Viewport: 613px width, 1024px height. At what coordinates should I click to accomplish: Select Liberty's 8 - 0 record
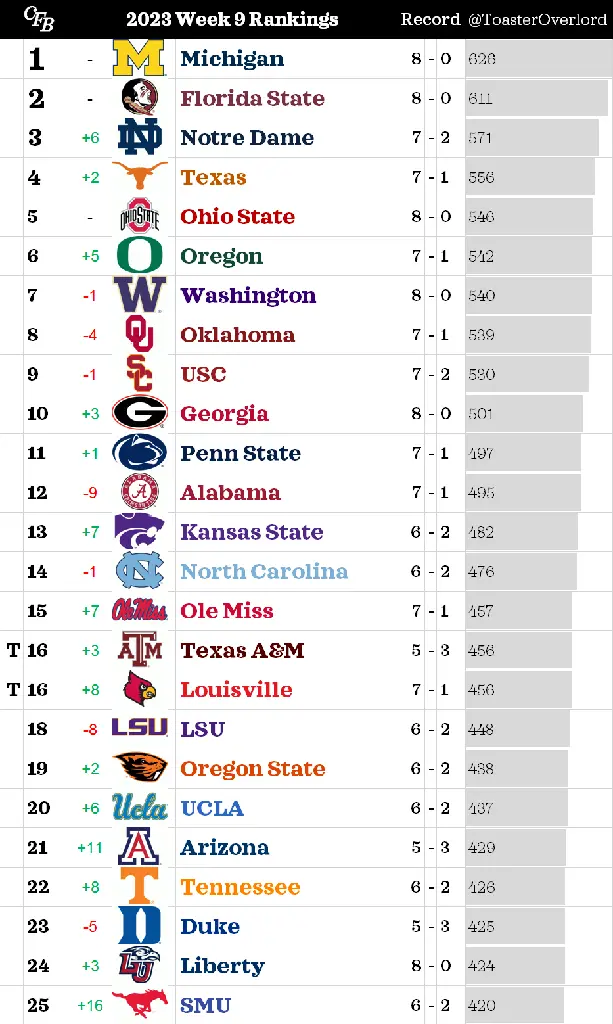coord(431,965)
